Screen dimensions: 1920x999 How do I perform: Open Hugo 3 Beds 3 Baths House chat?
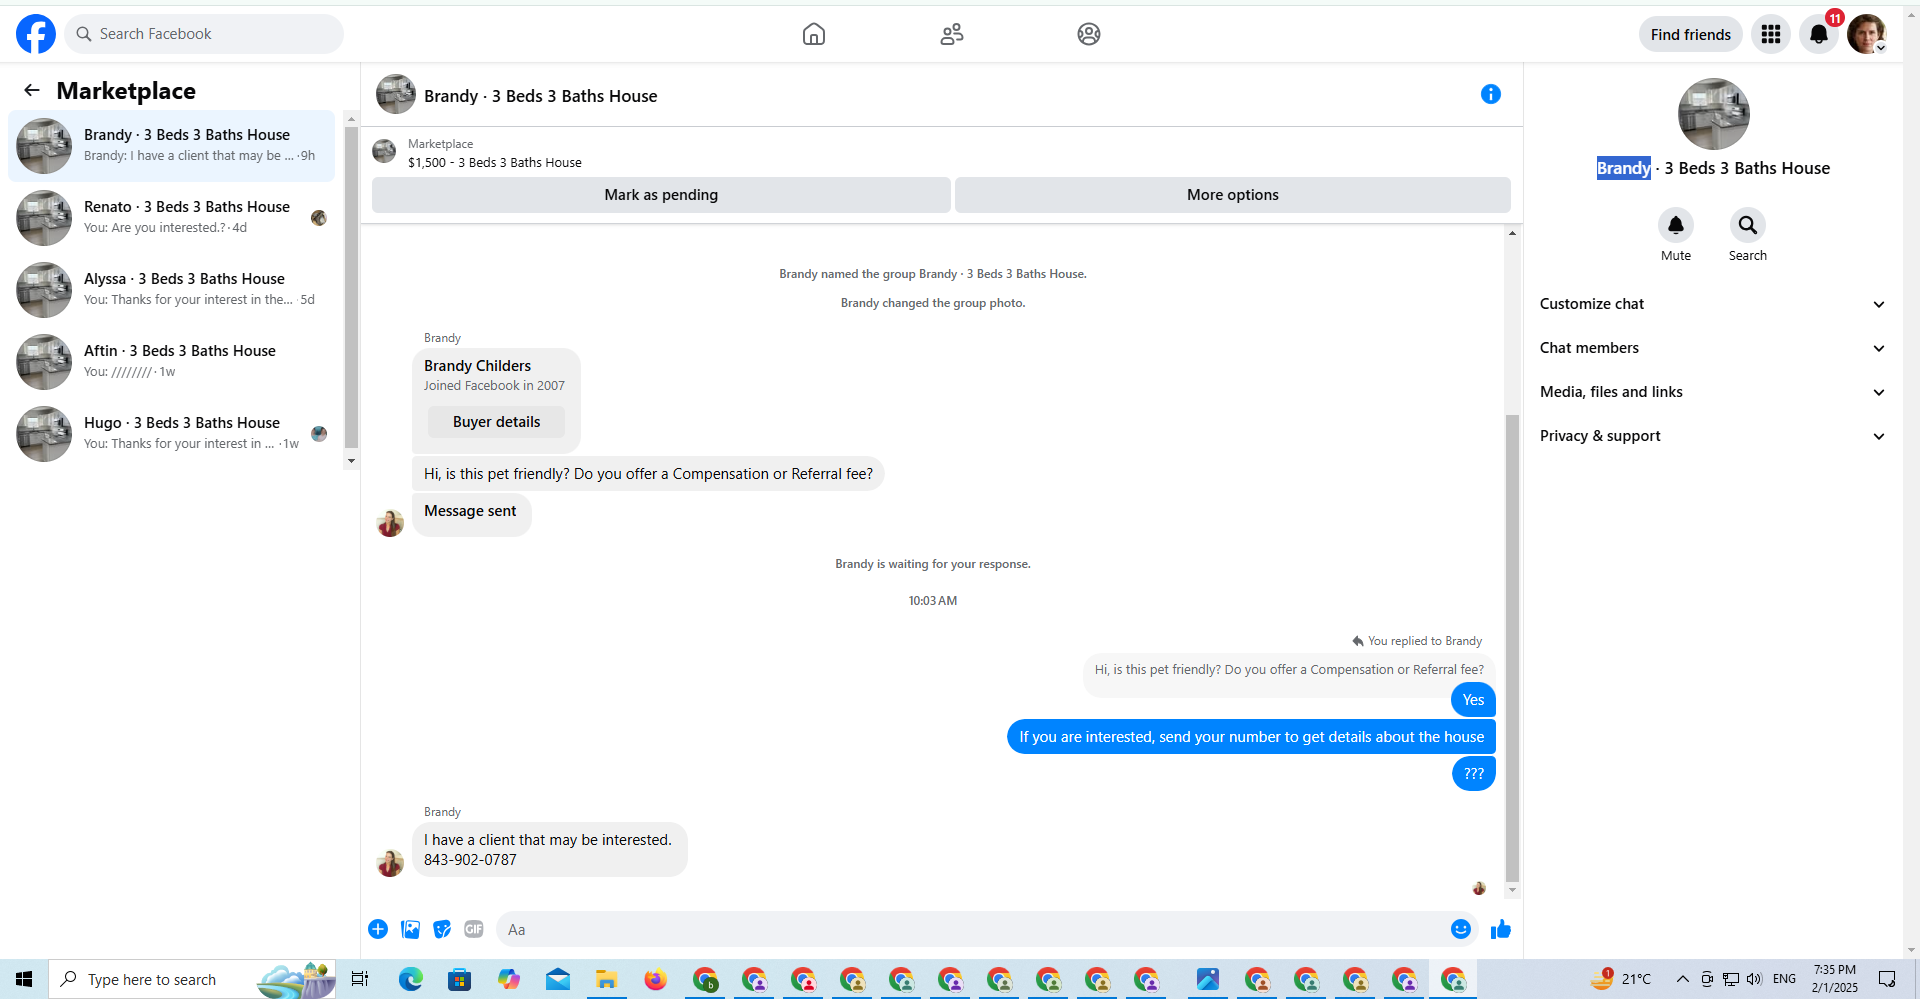(172, 434)
